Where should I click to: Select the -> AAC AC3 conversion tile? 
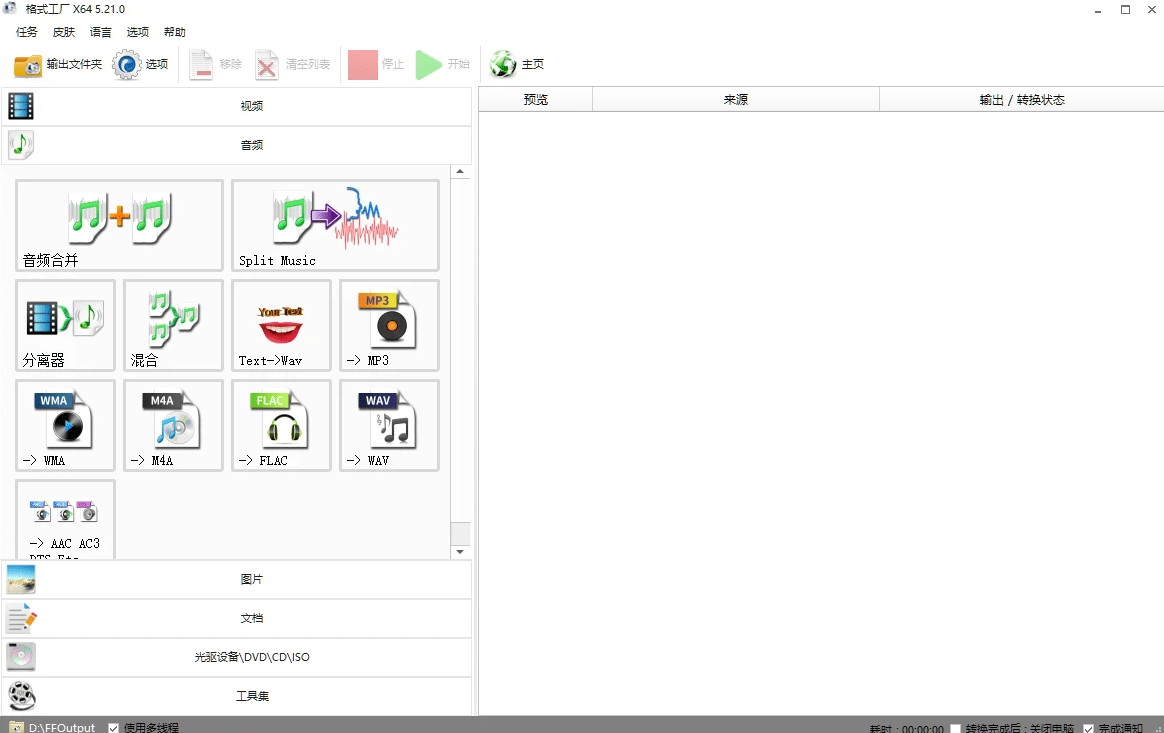point(65,520)
